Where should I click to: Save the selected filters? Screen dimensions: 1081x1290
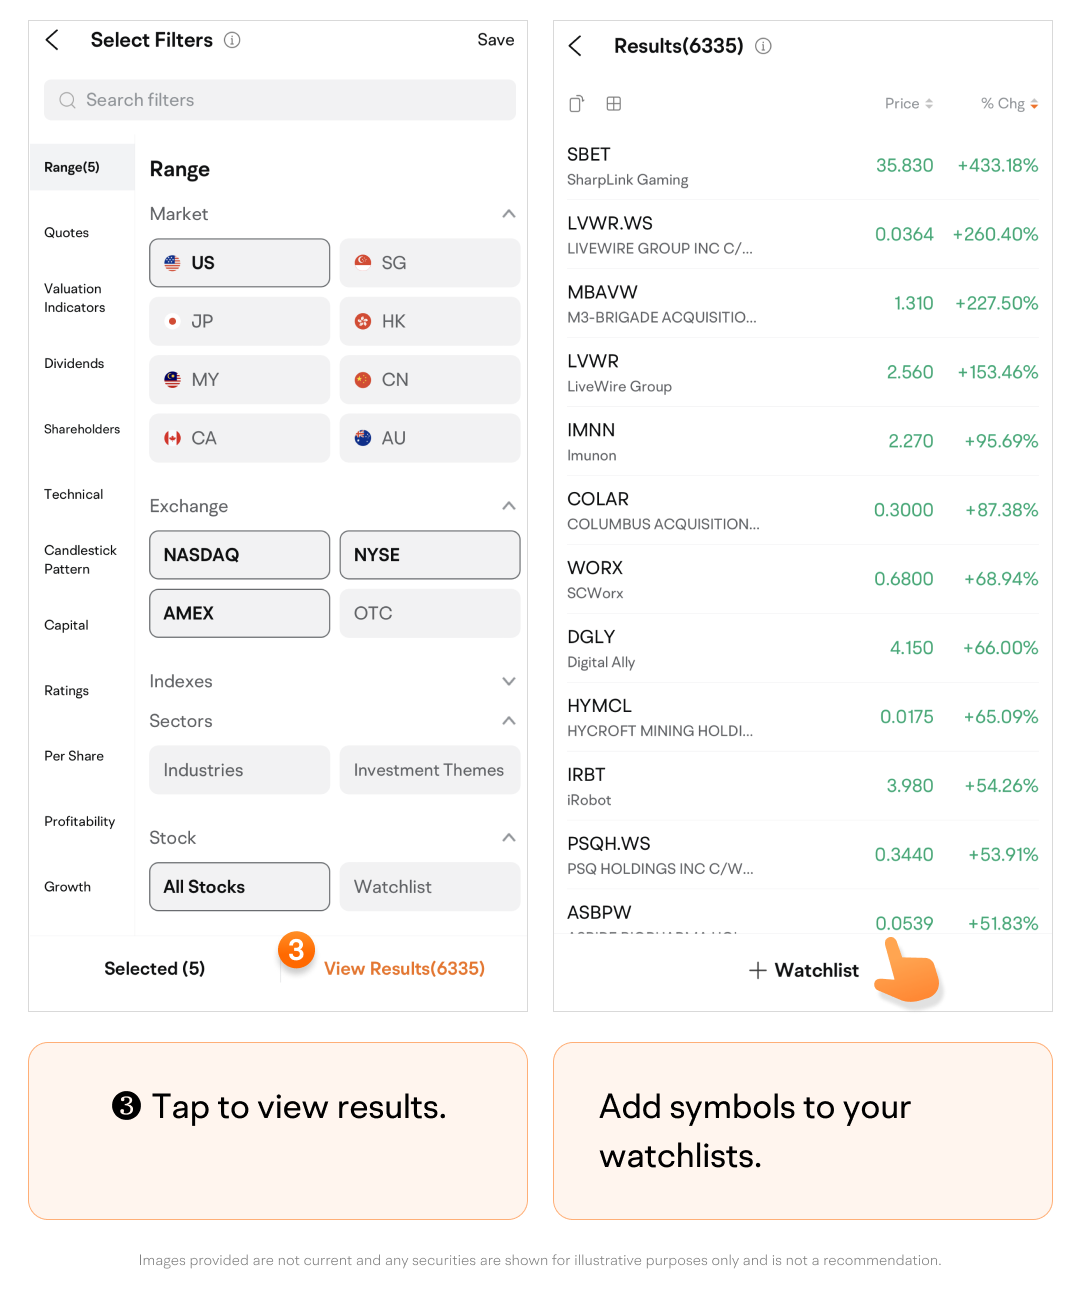[x=495, y=40]
